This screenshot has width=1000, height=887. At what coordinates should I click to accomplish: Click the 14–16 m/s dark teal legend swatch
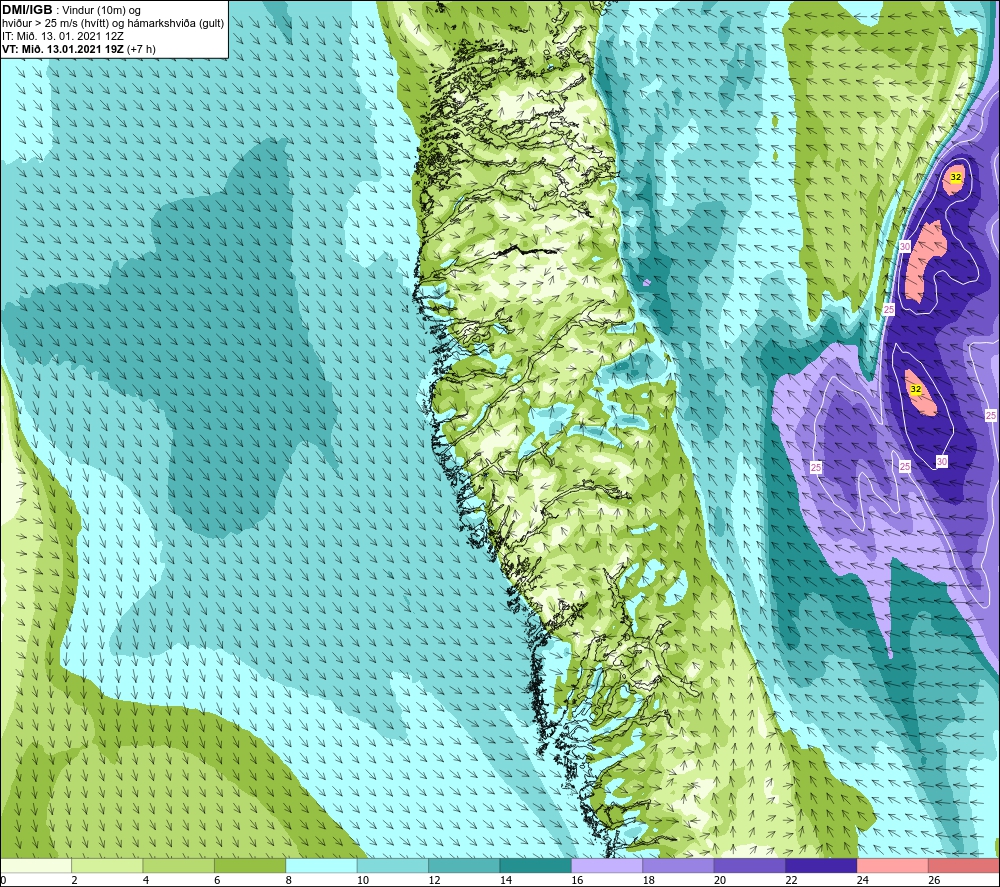pos(536,865)
